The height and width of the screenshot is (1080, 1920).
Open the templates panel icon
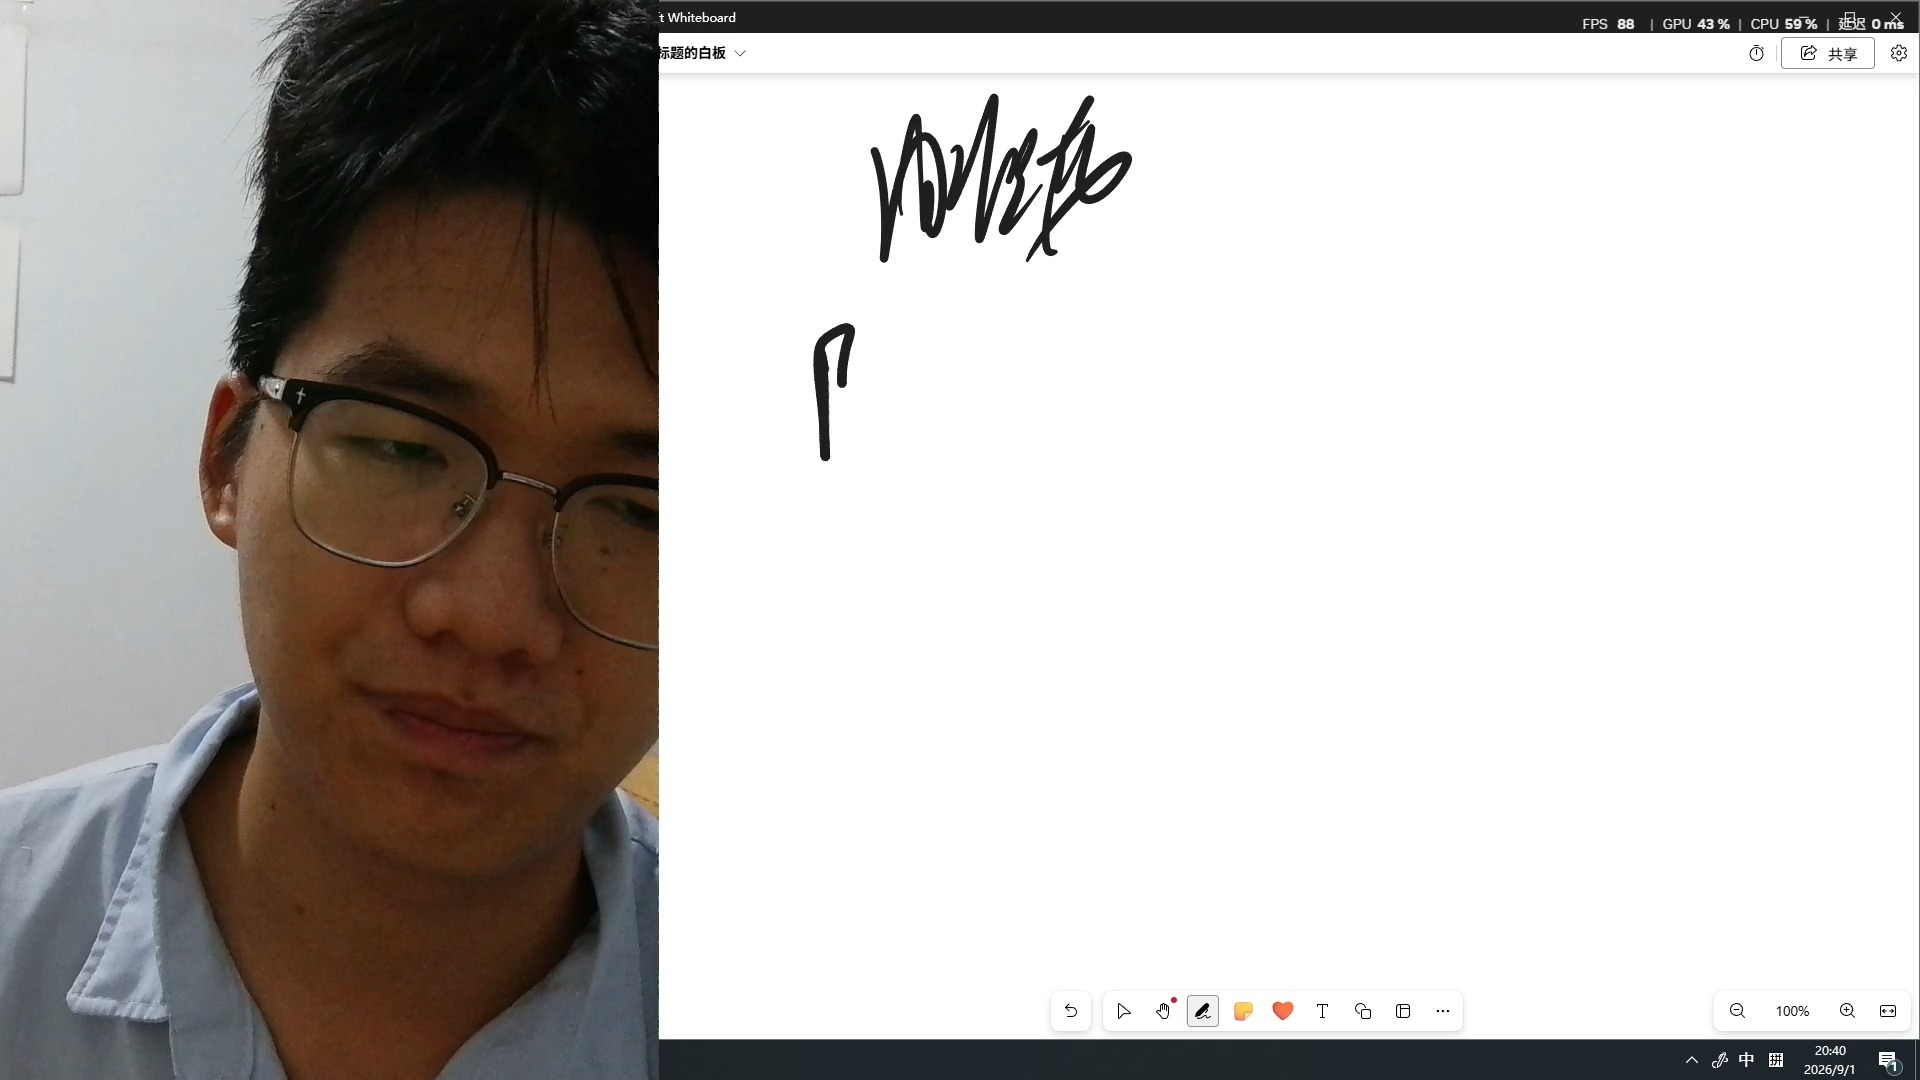click(x=1403, y=1011)
